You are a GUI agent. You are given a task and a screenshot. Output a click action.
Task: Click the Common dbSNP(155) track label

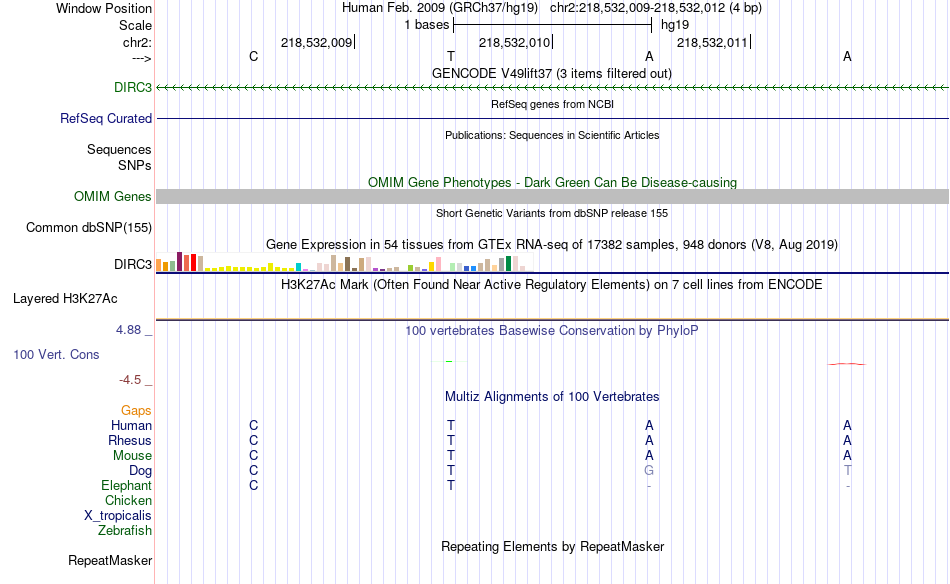click(x=88, y=228)
